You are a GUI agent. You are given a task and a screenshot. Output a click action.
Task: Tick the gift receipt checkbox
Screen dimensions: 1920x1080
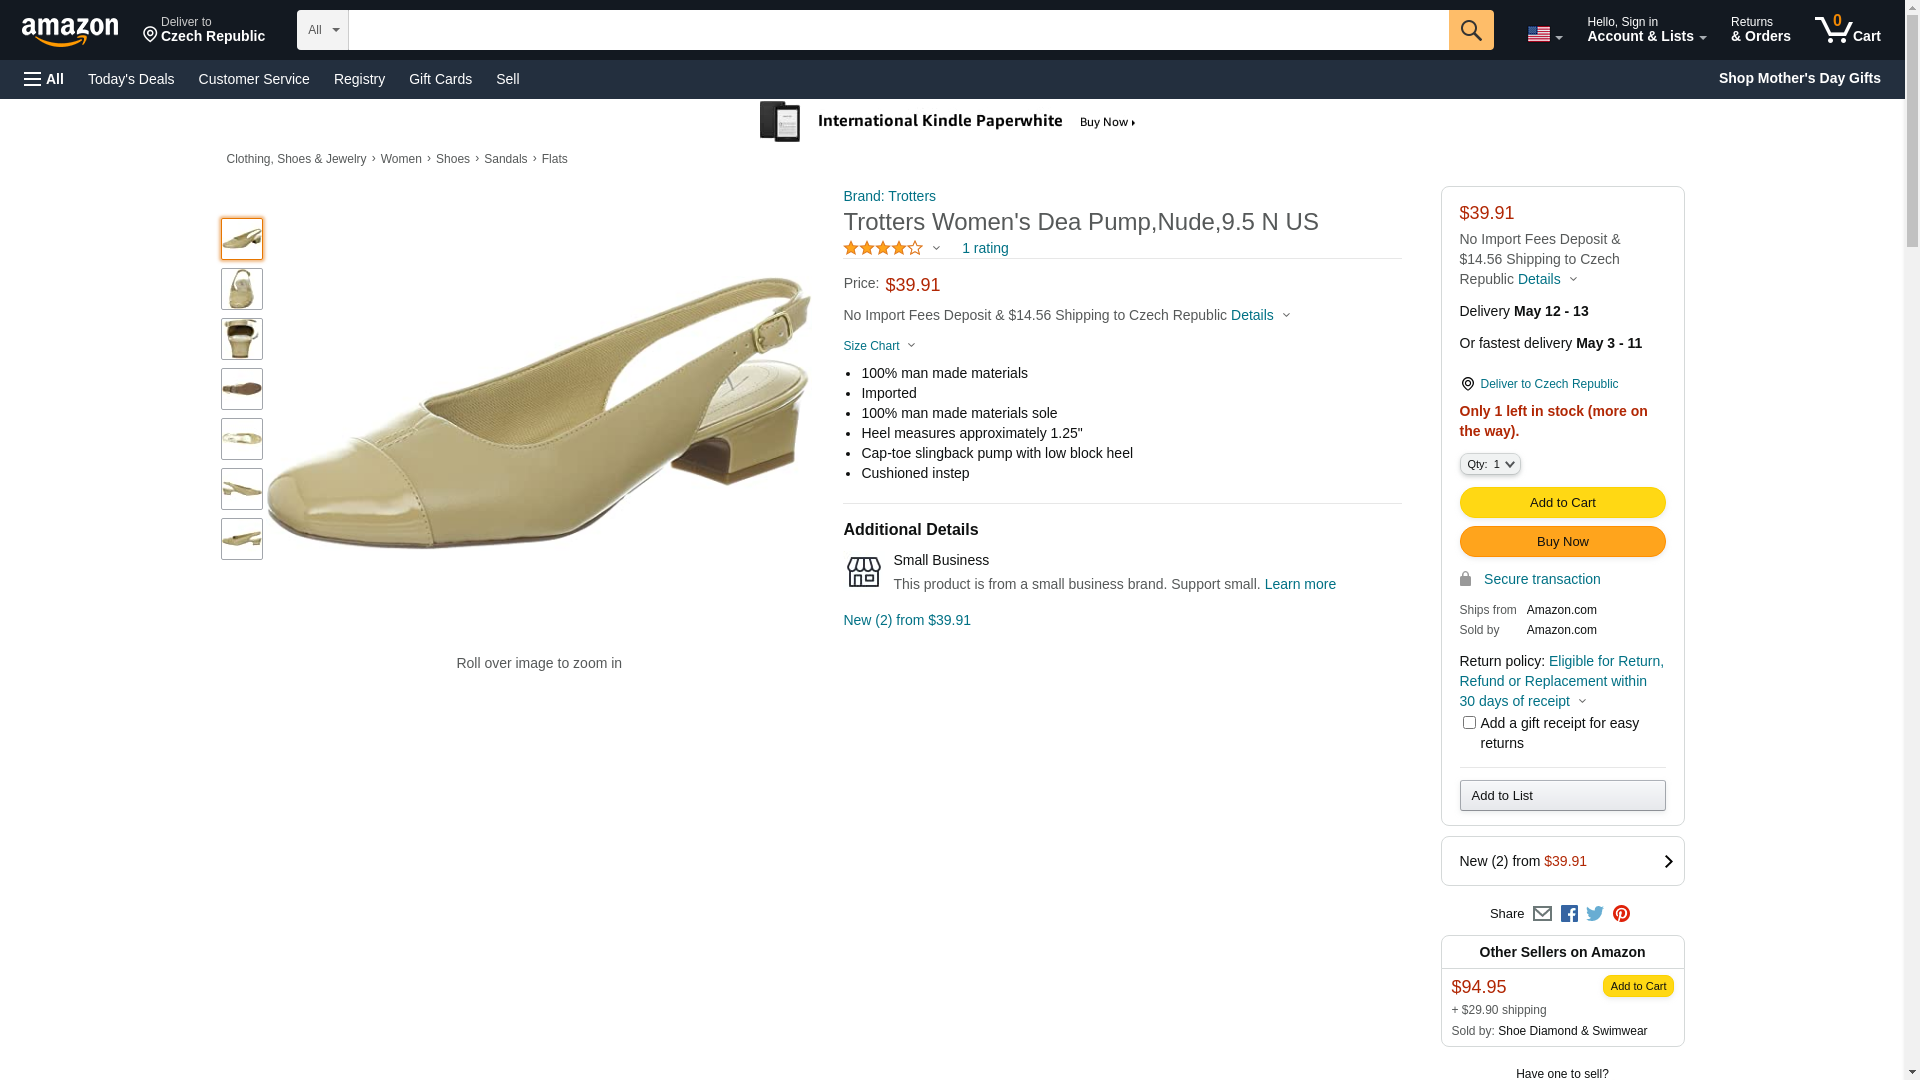coord(1468,722)
